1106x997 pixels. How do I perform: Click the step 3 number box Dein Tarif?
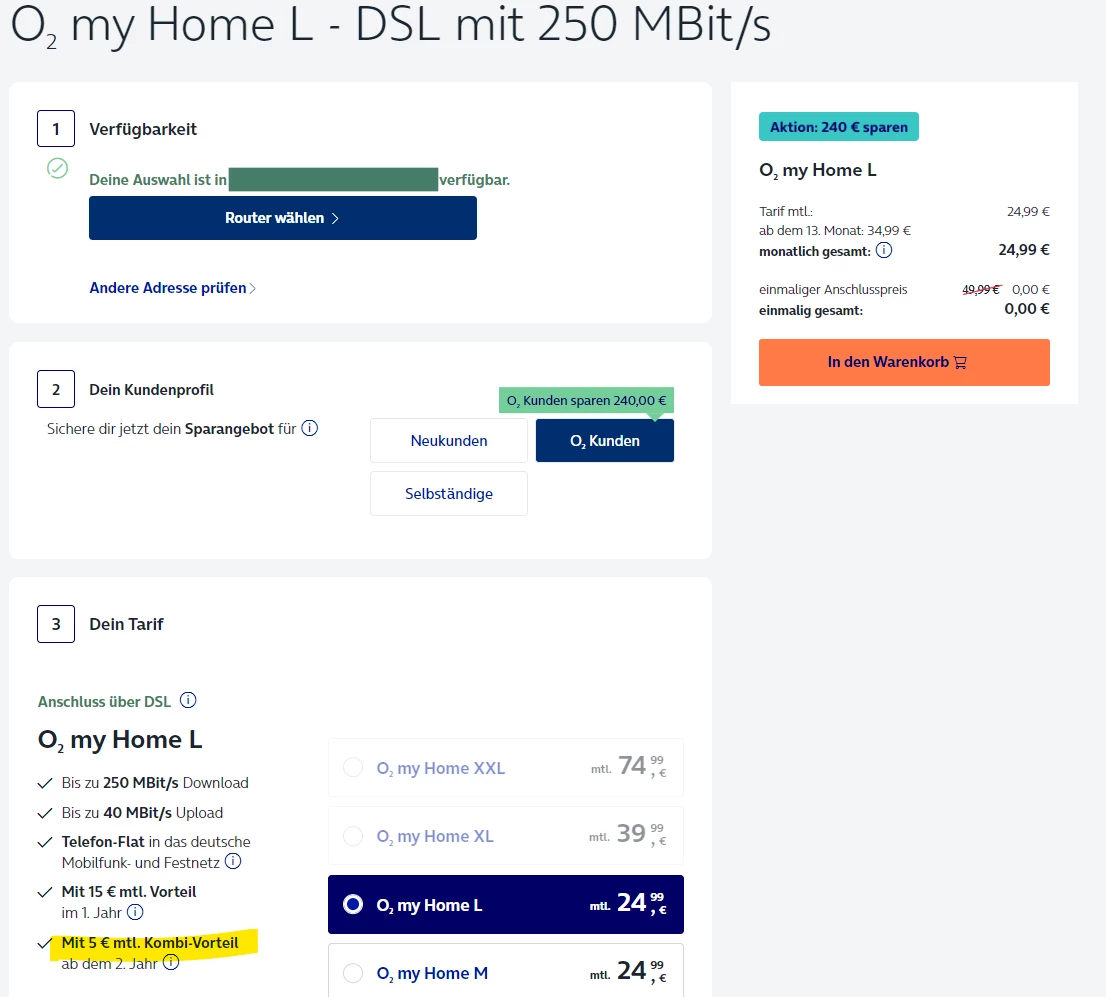tap(56, 624)
